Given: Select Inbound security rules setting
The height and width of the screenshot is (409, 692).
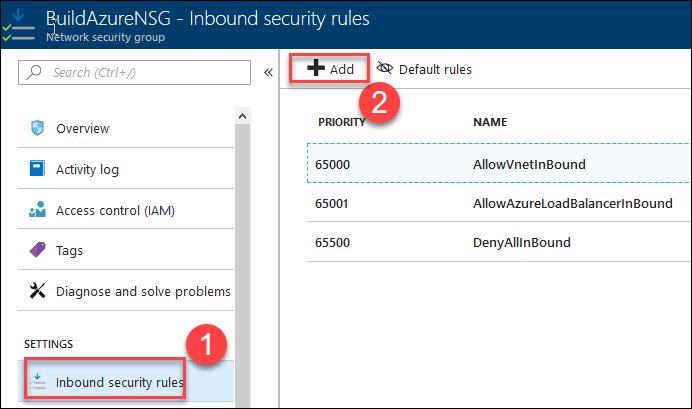Looking at the screenshot, I should pyautogui.click(x=126, y=382).
